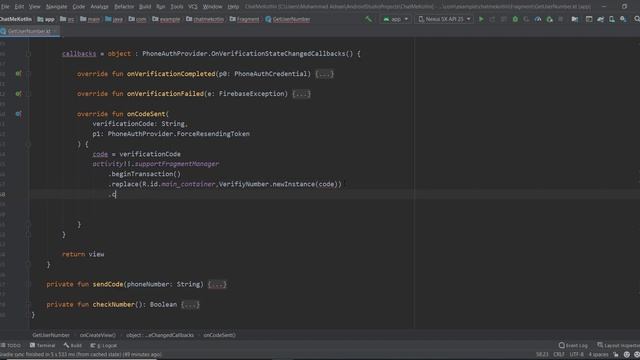Click the Gradle sync finished status message
Image resolution: width=640 pixels, height=360 pixels.
[81, 355]
